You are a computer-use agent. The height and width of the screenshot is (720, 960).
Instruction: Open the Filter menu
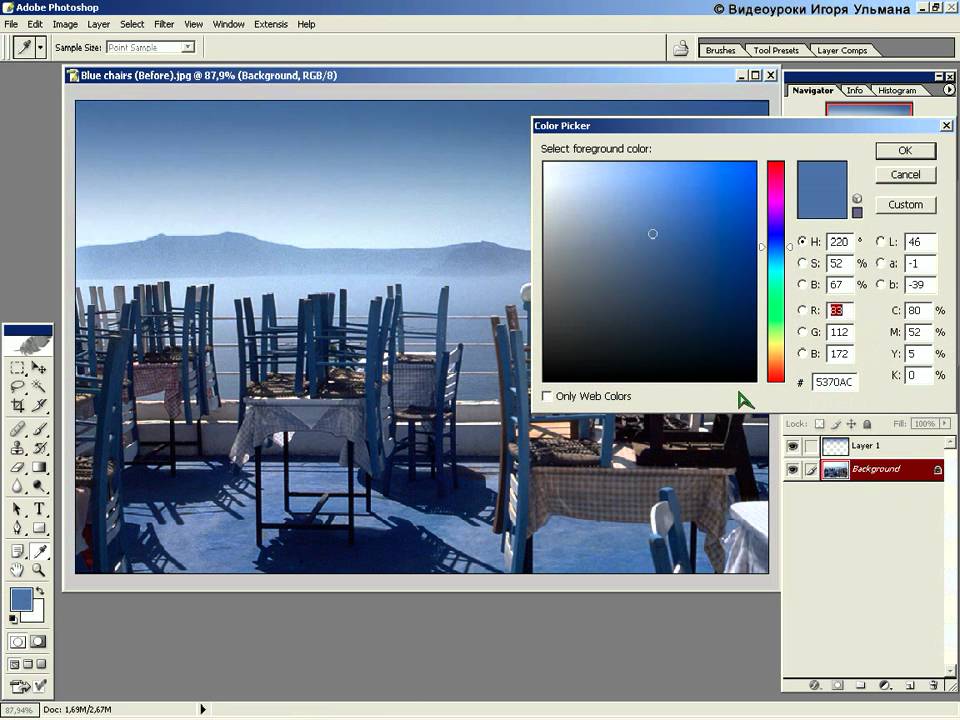(x=163, y=24)
